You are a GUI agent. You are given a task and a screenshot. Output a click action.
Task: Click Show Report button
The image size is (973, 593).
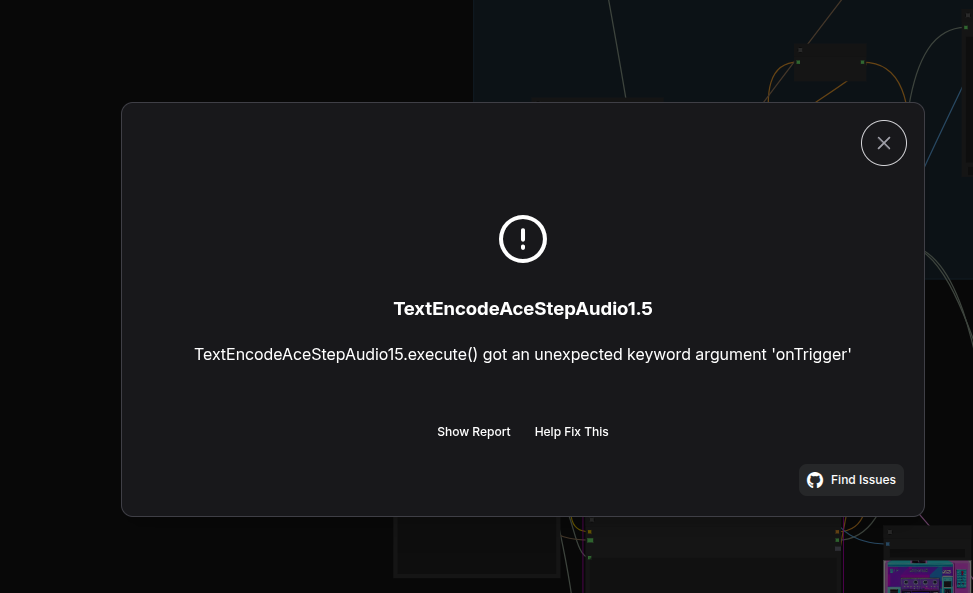tap(473, 432)
